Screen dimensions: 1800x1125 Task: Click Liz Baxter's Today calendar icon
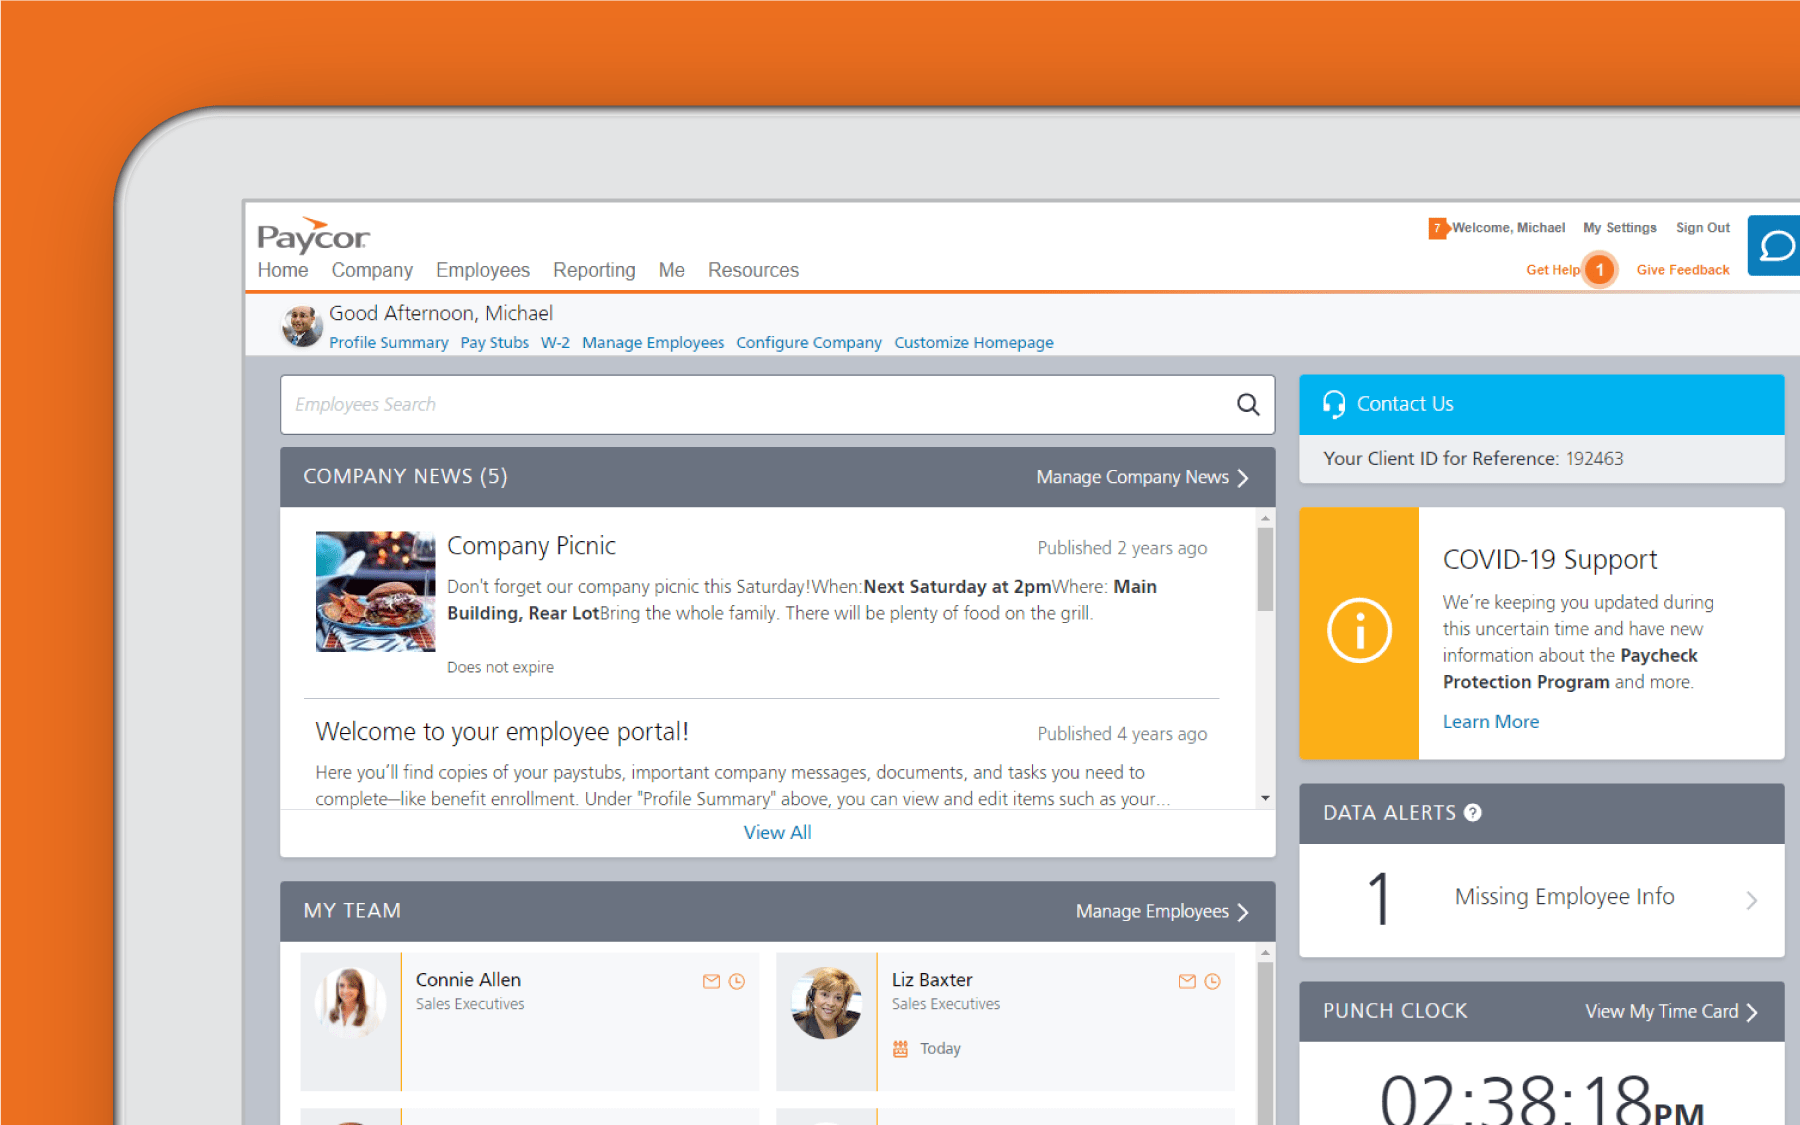[x=900, y=1048]
